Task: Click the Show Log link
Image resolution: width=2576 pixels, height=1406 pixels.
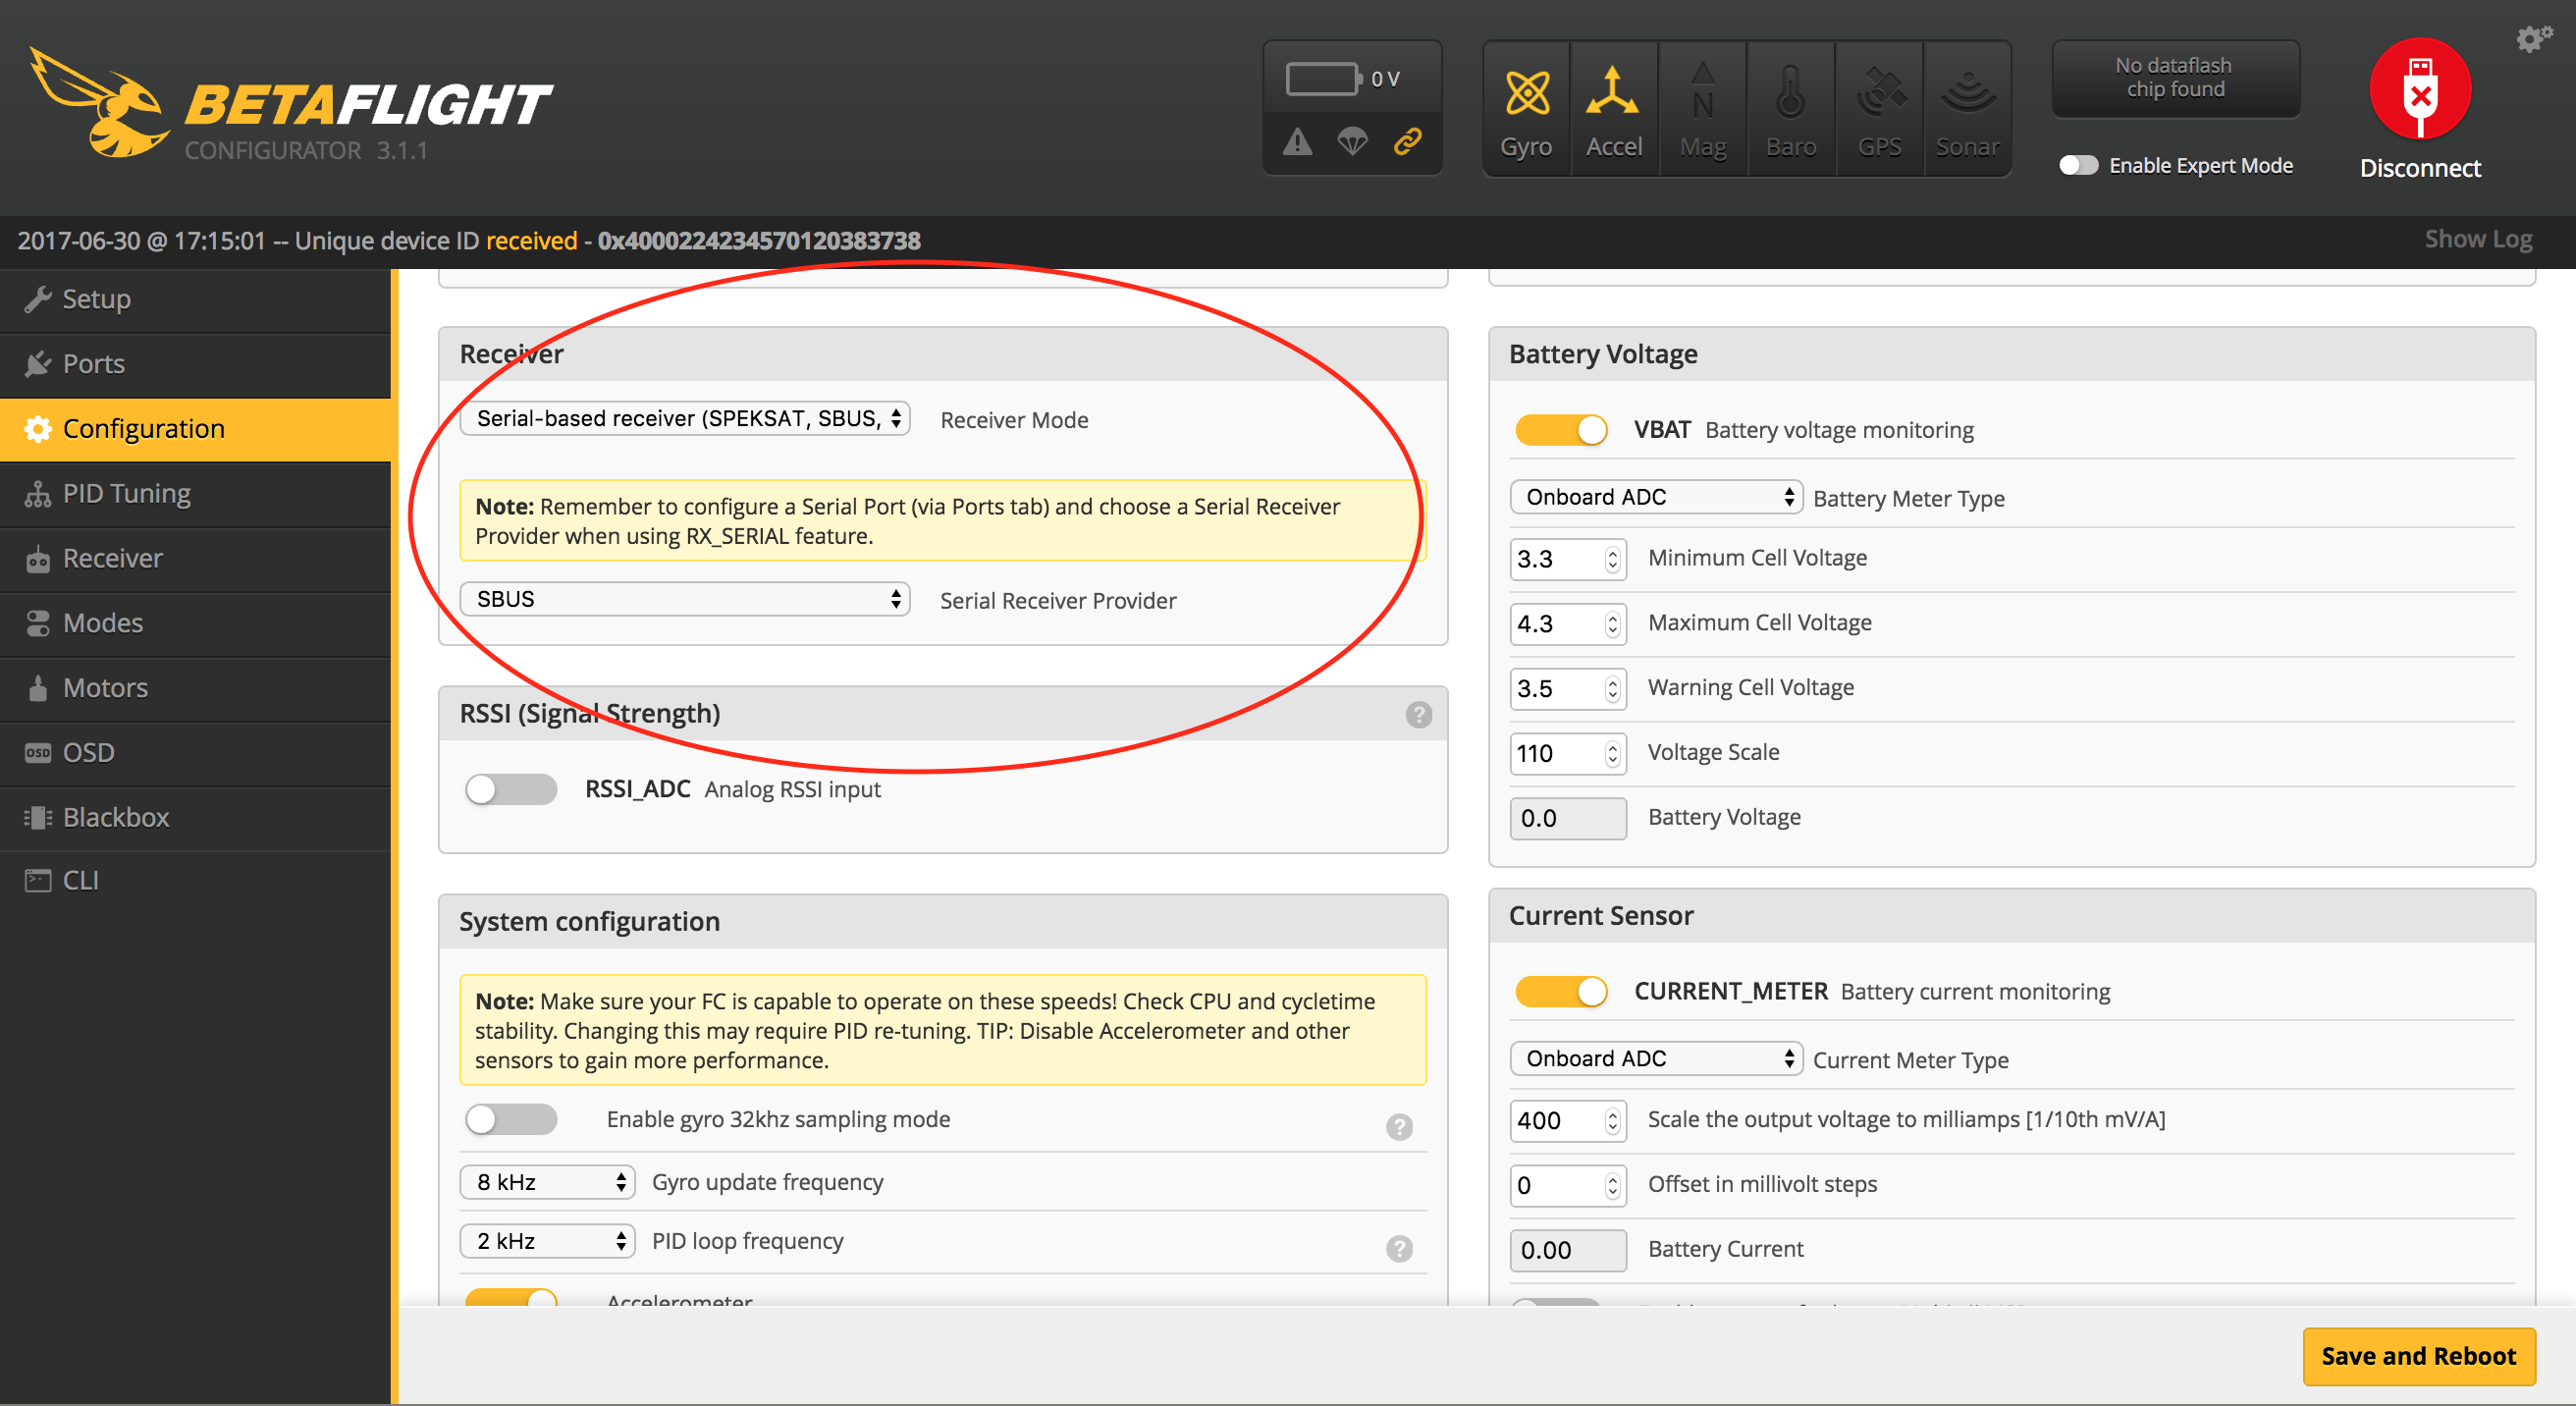Action: (x=2478, y=240)
